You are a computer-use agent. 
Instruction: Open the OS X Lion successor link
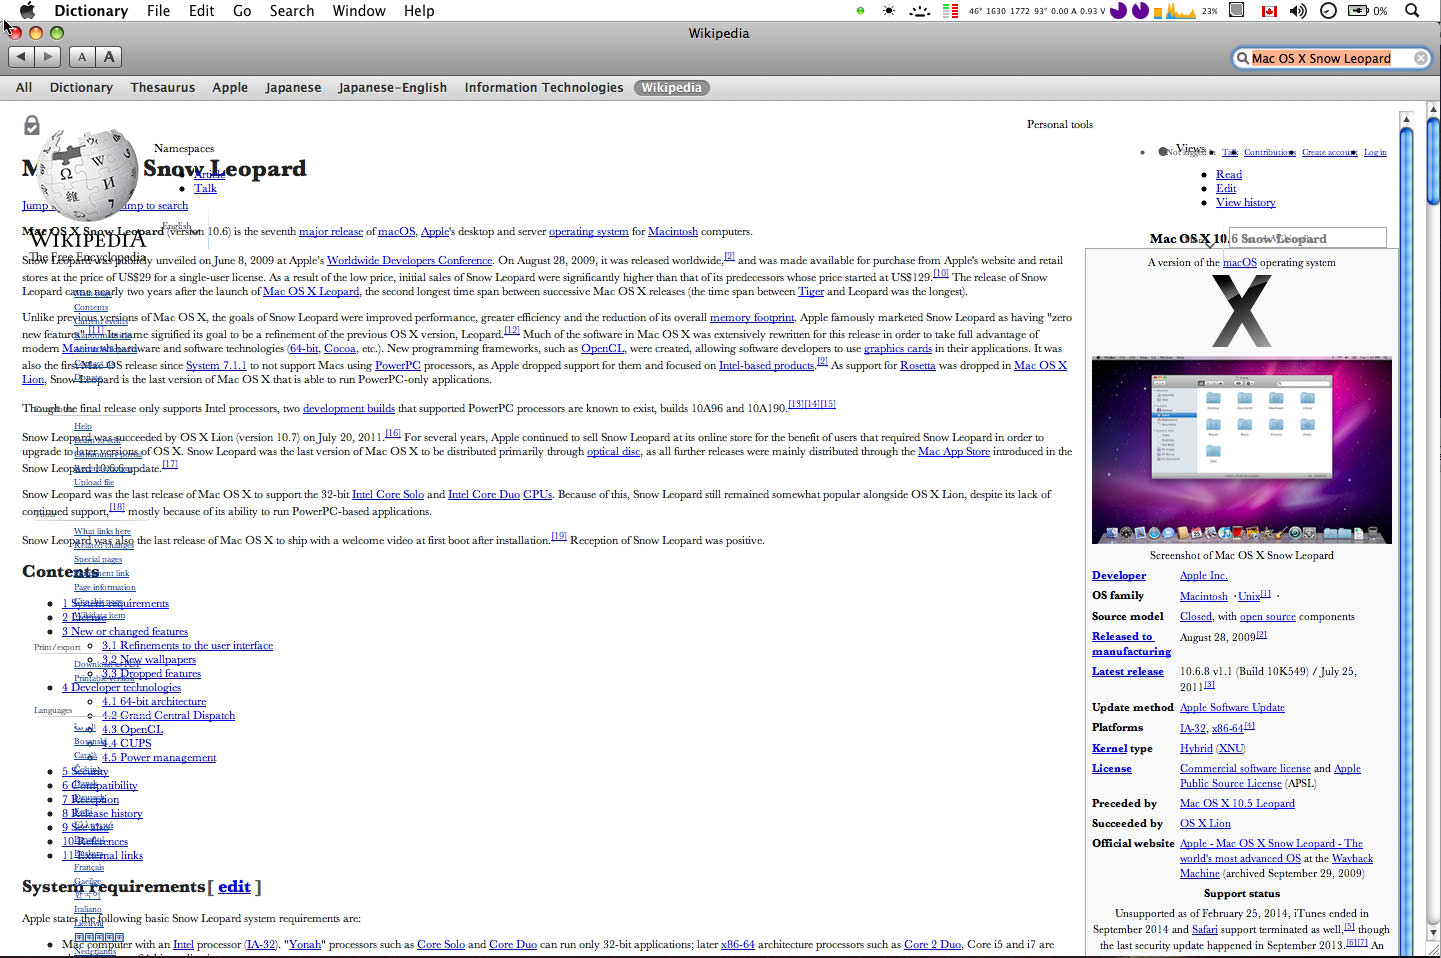click(x=1205, y=823)
